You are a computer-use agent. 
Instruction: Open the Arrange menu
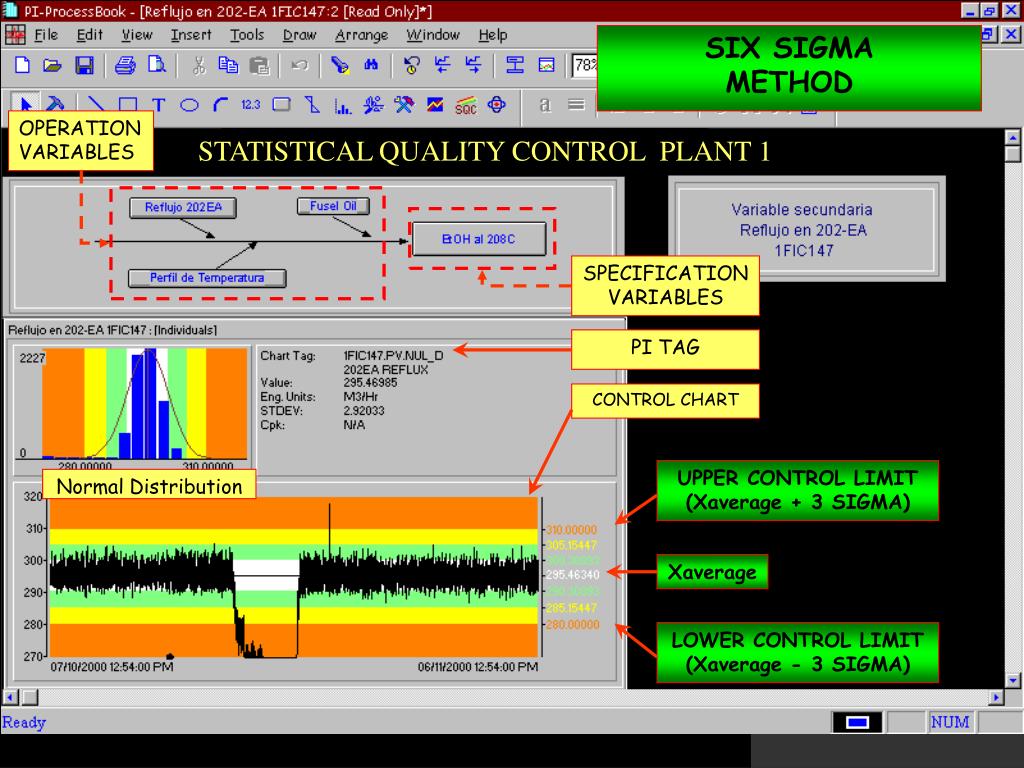tap(361, 35)
